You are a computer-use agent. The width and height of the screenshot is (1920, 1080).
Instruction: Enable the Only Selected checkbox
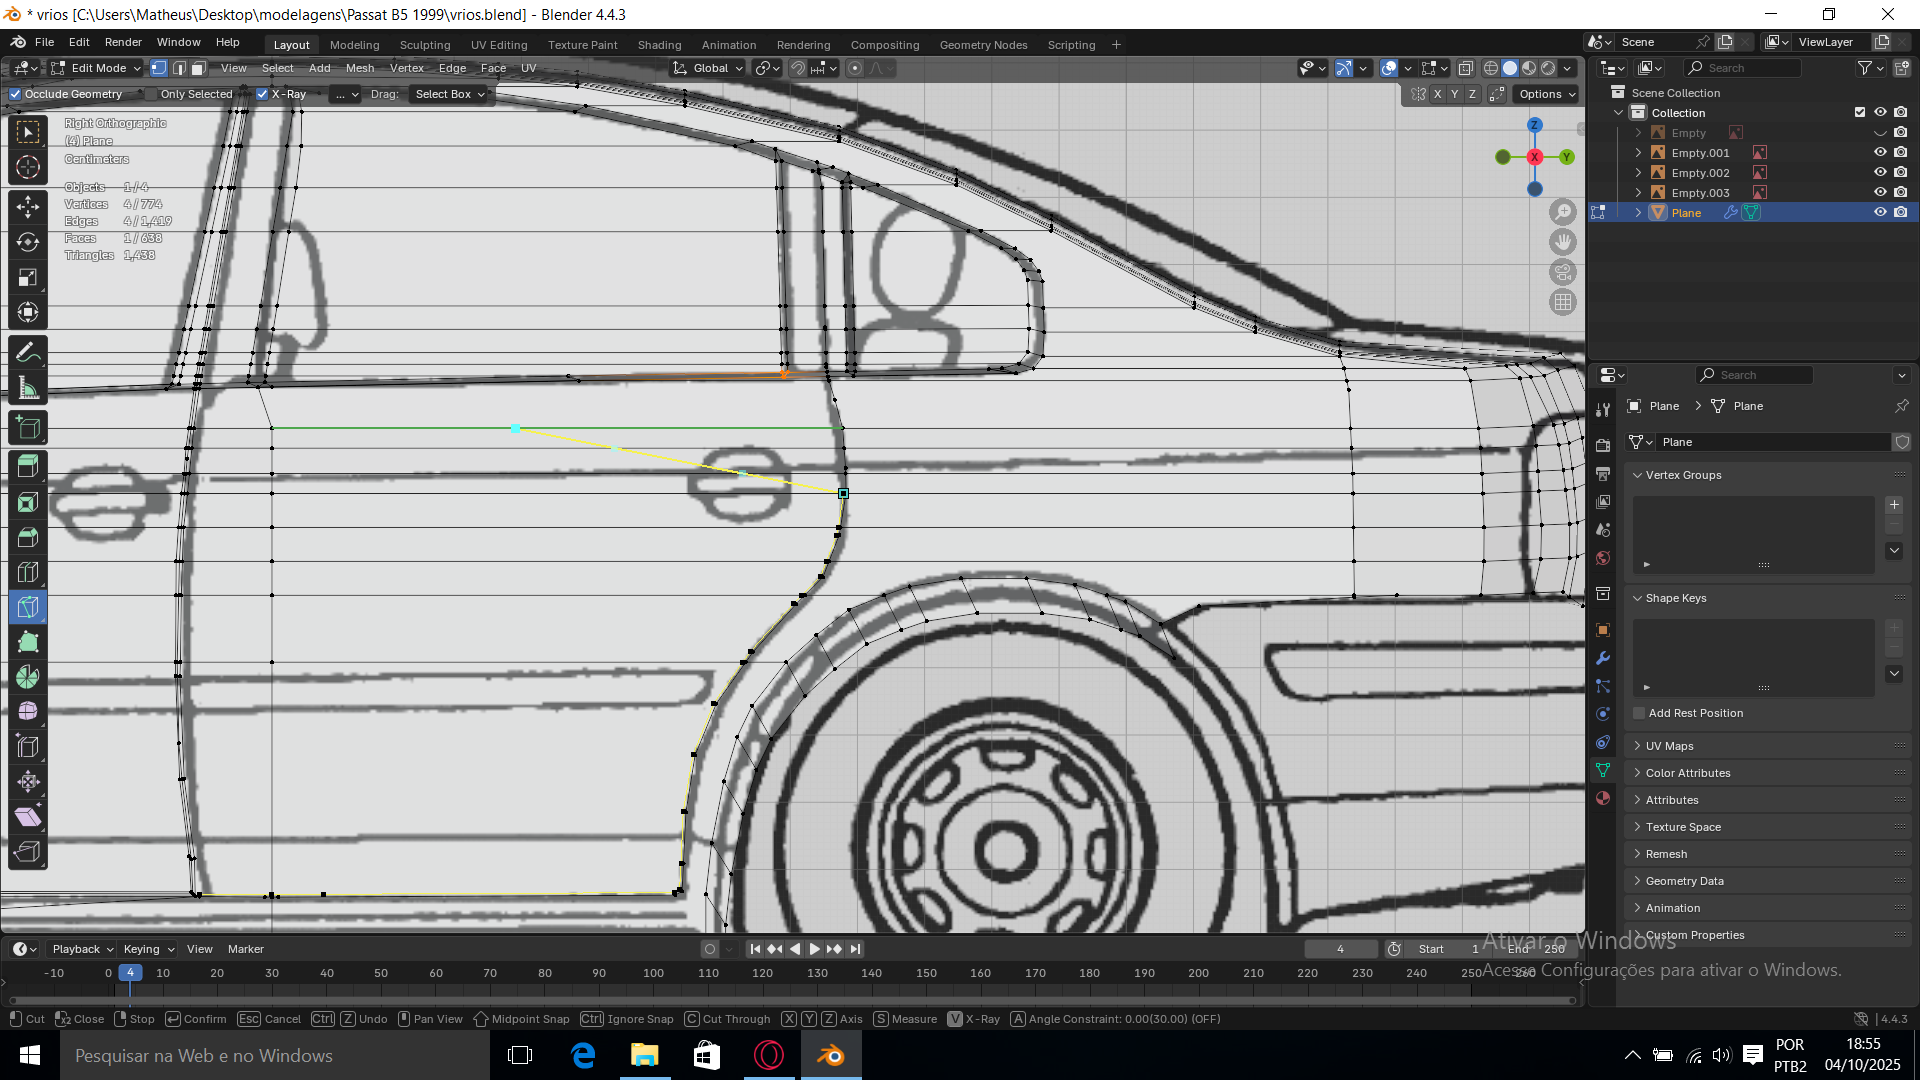[151, 94]
